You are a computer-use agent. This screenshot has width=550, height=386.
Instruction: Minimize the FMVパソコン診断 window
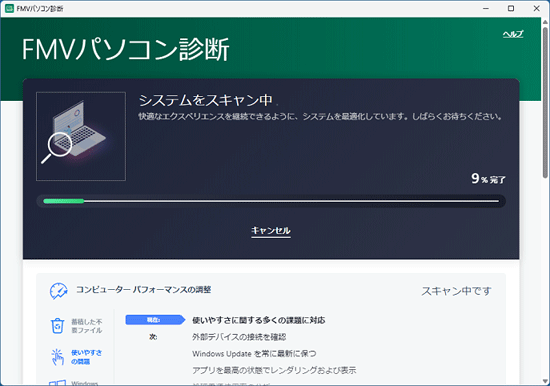point(486,8)
